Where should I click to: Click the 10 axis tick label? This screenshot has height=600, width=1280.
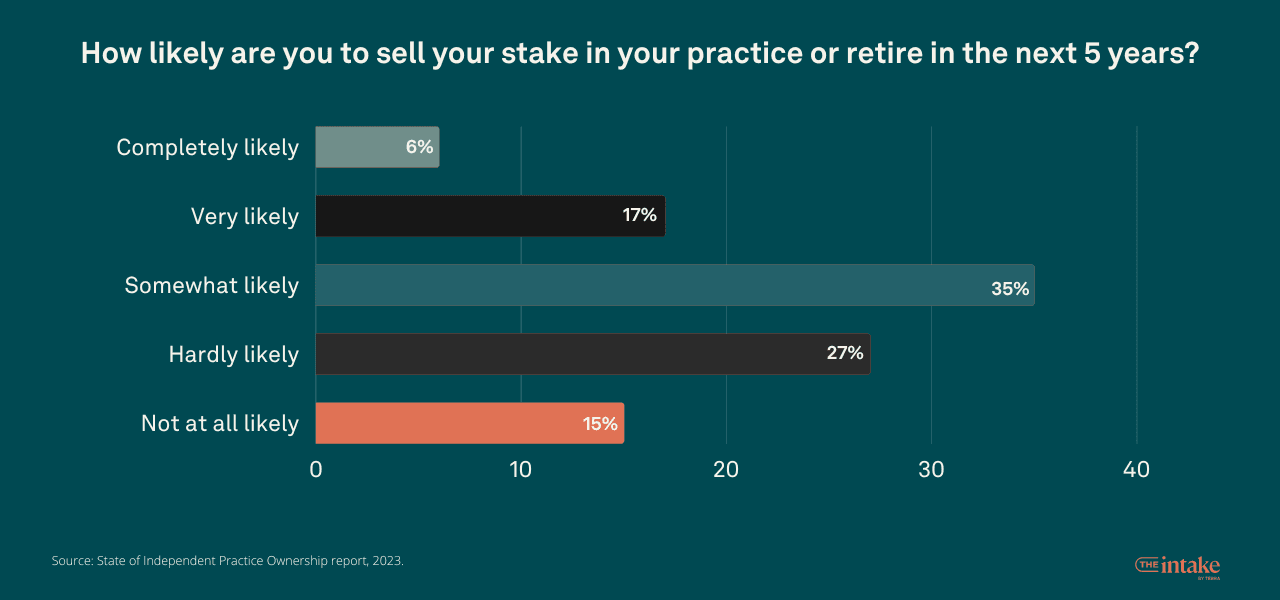point(521,469)
